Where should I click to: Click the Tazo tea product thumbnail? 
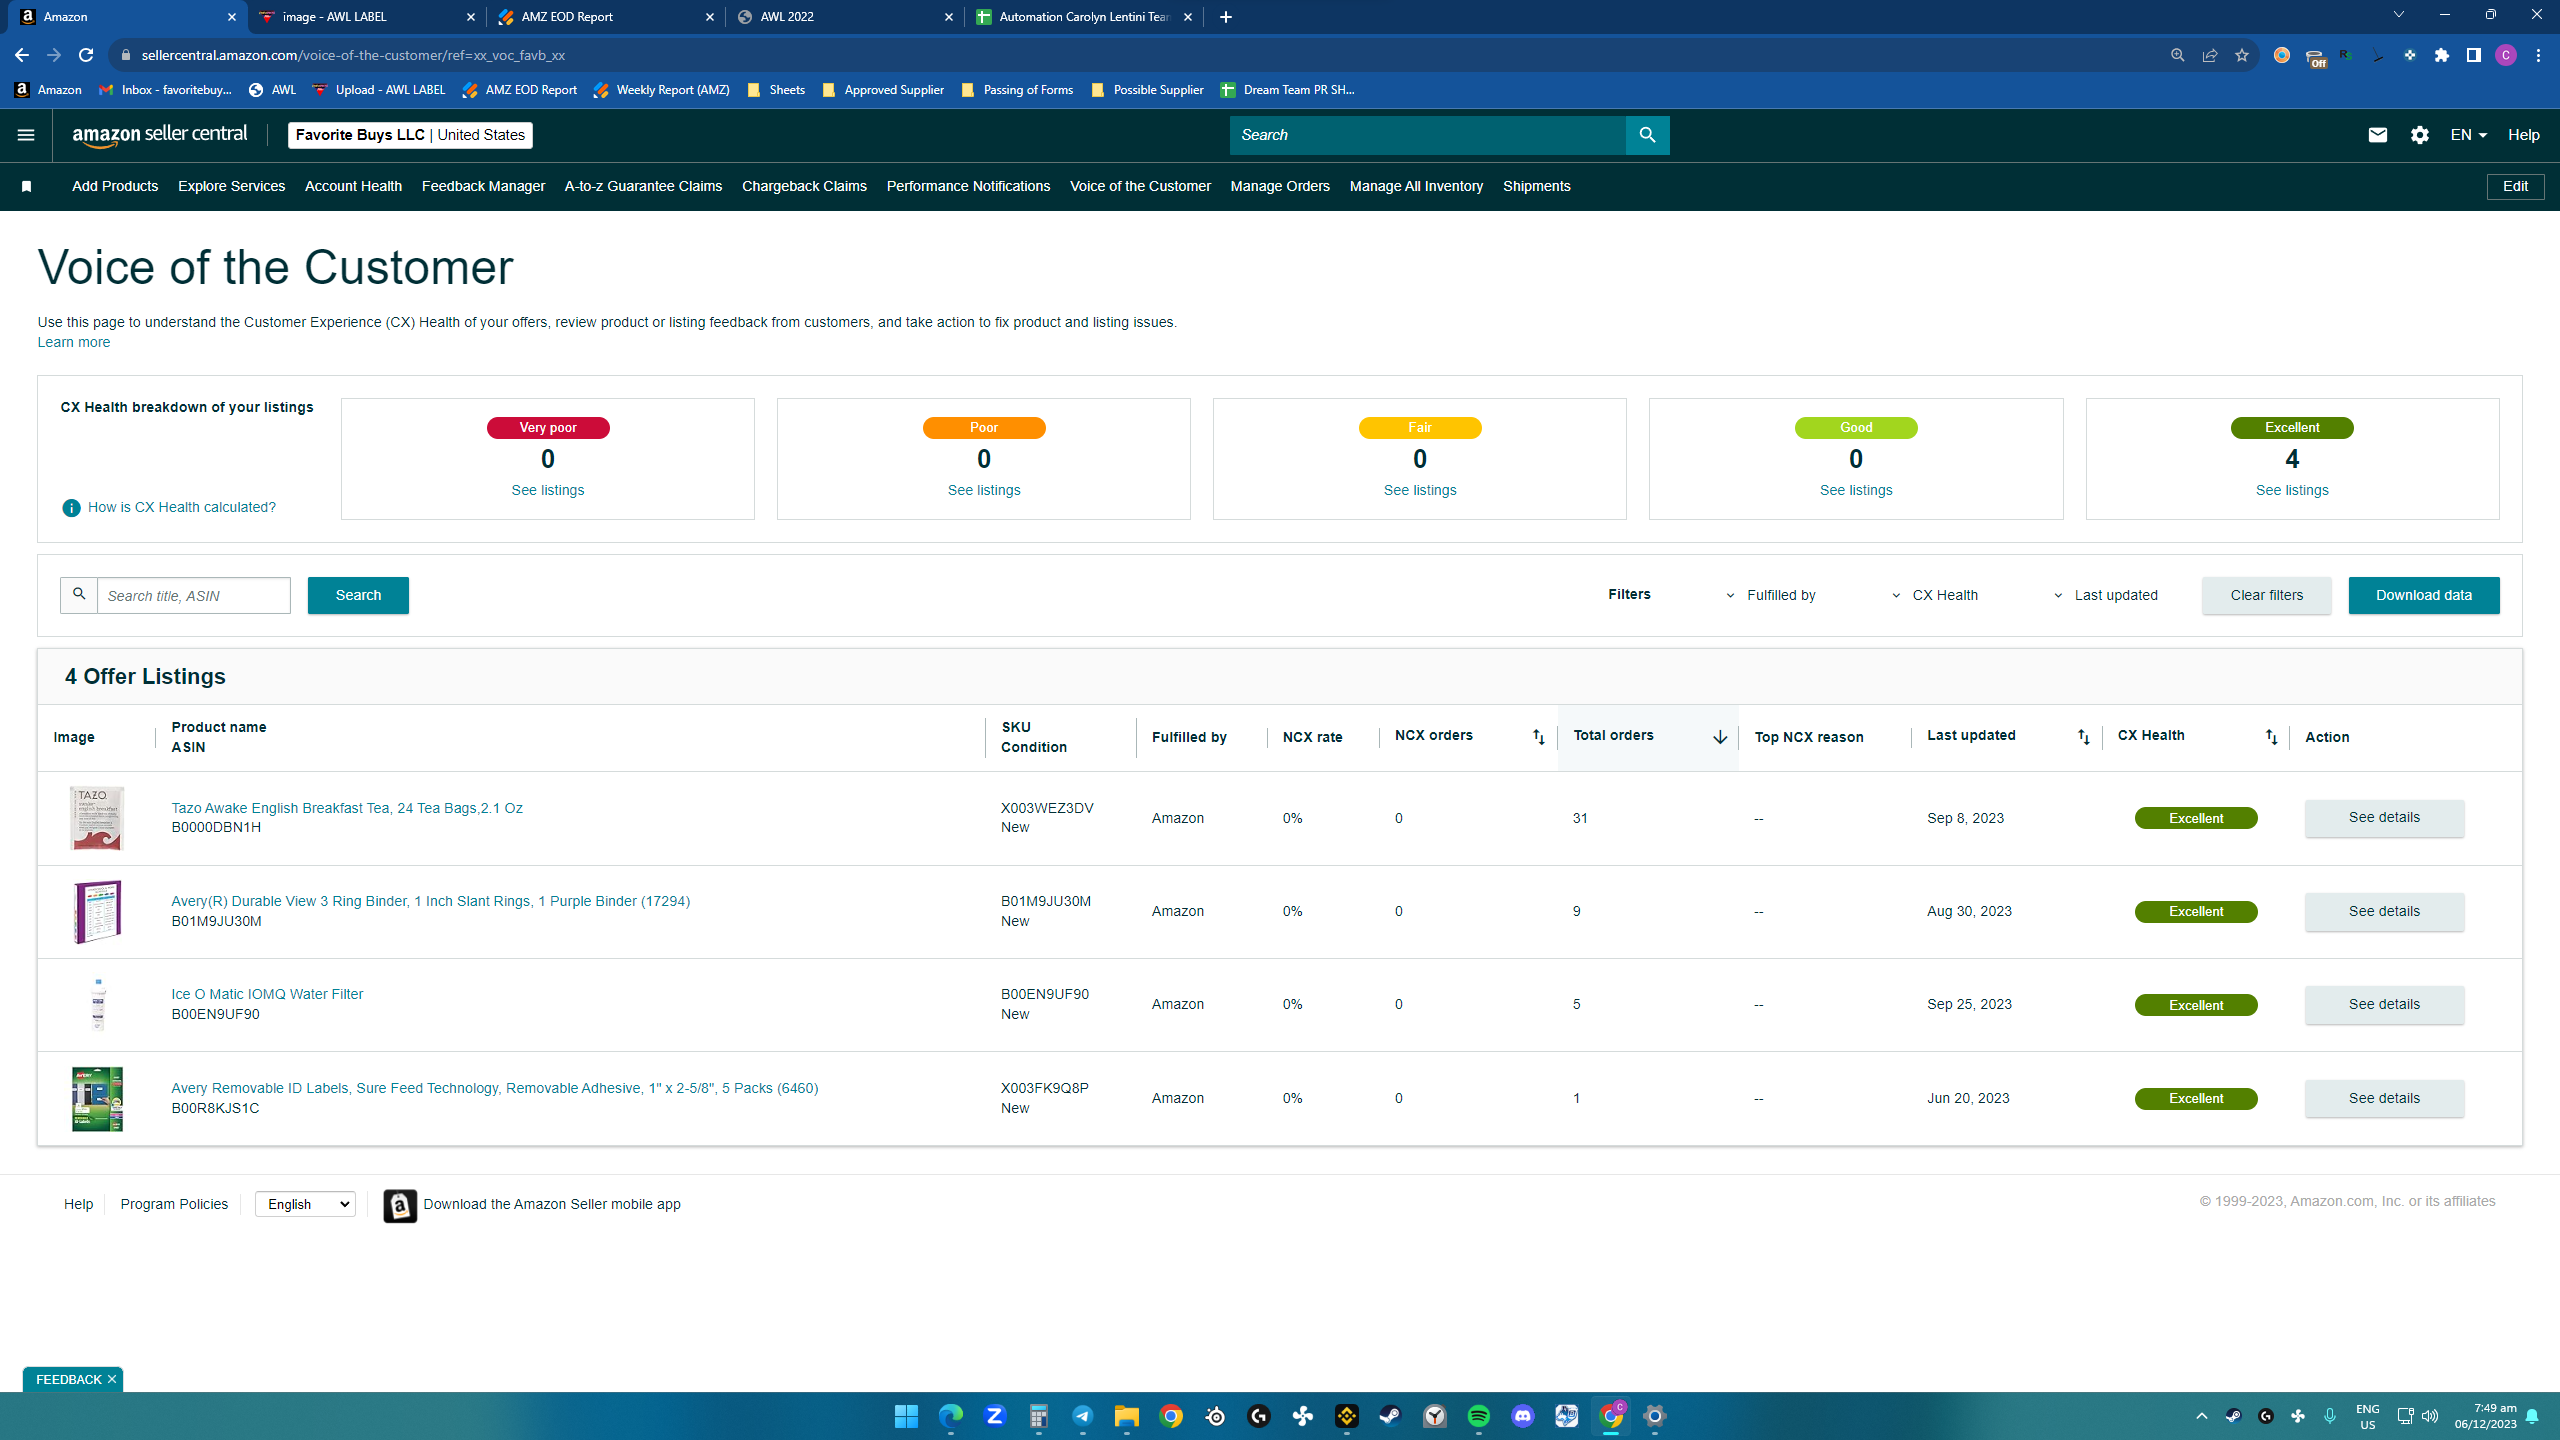pyautogui.click(x=97, y=818)
